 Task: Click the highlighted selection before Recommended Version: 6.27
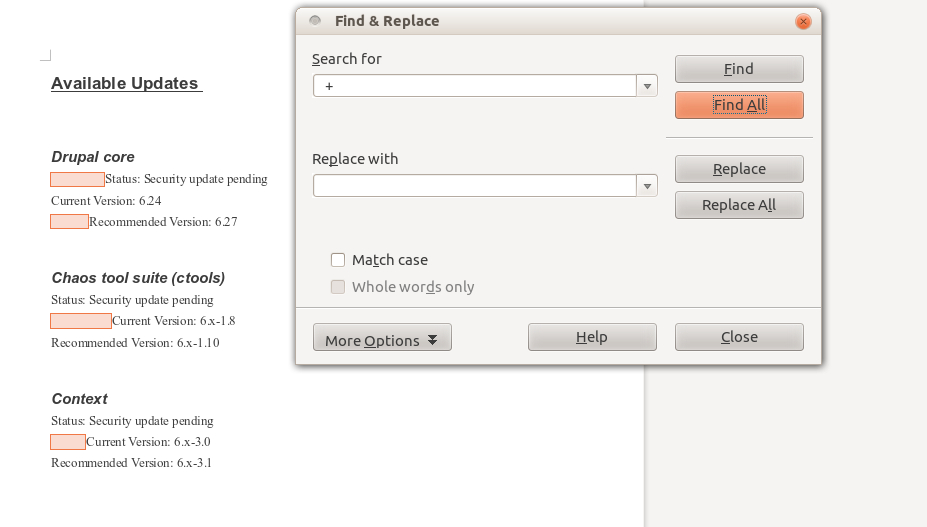[x=70, y=222]
